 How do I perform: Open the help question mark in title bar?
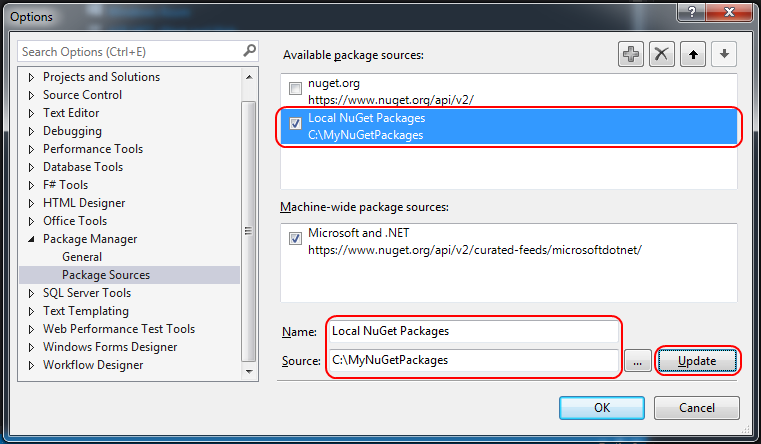click(692, 12)
